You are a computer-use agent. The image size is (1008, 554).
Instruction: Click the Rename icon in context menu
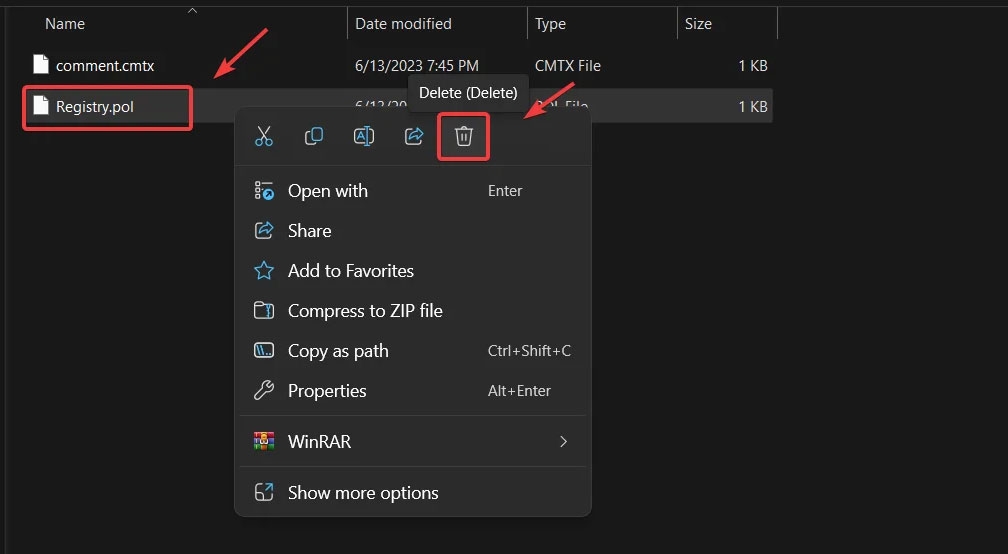click(364, 136)
